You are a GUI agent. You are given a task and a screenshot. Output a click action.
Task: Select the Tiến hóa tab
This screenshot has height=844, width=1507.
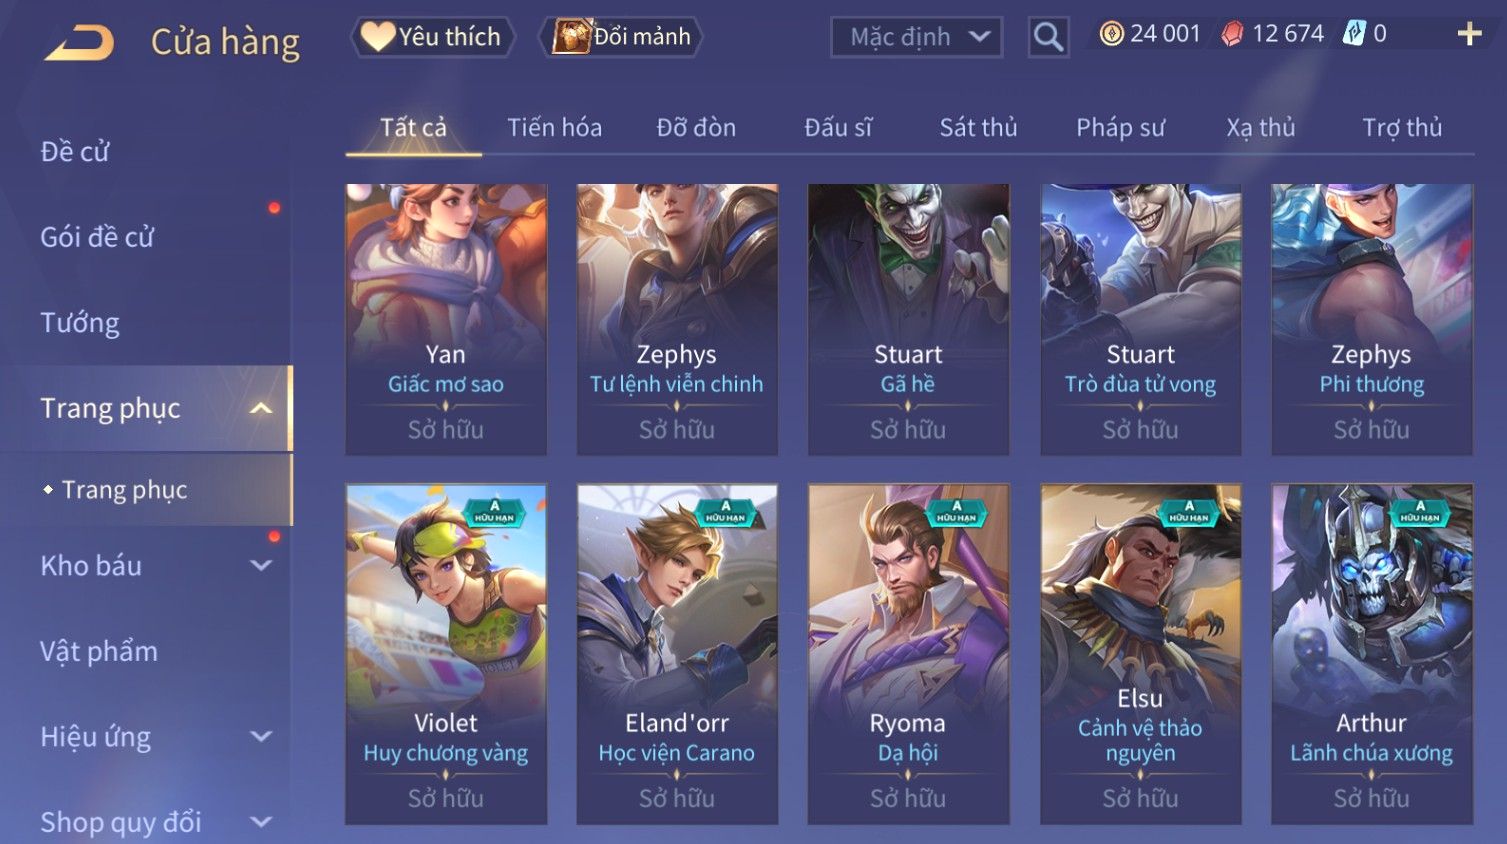pyautogui.click(x=554, y=127)
